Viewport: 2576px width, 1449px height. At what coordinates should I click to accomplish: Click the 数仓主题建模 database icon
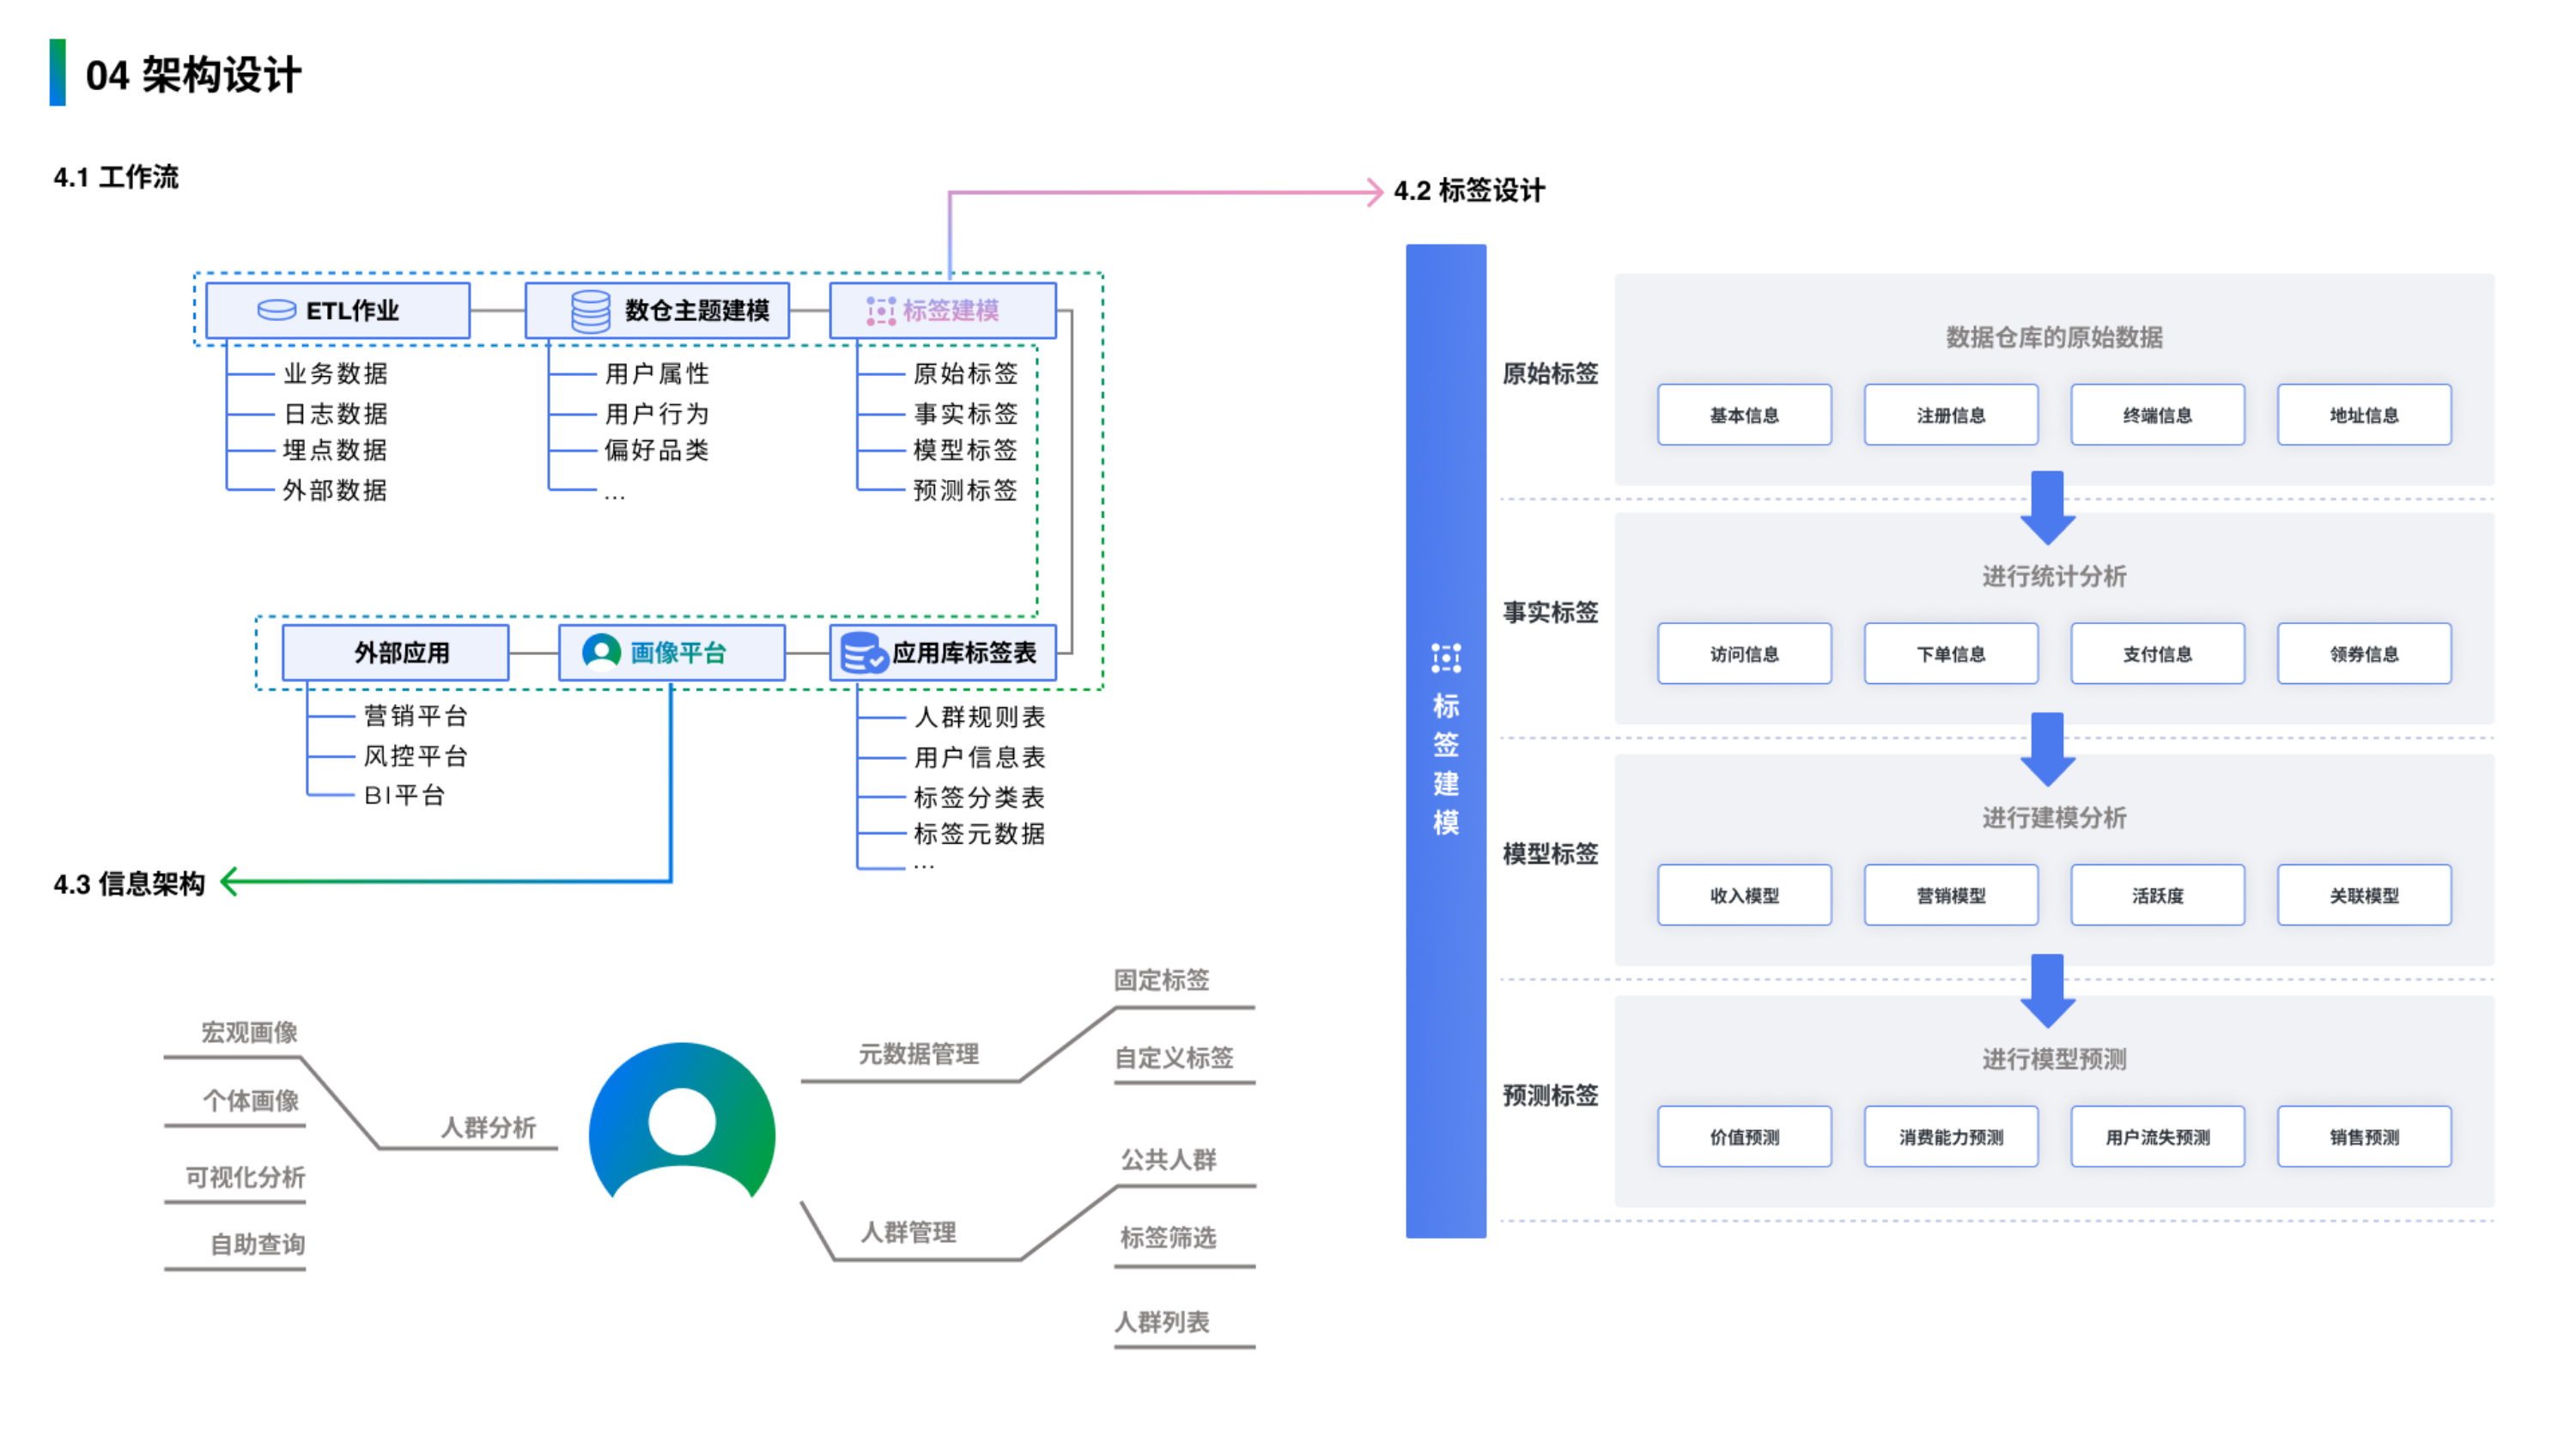590,311
